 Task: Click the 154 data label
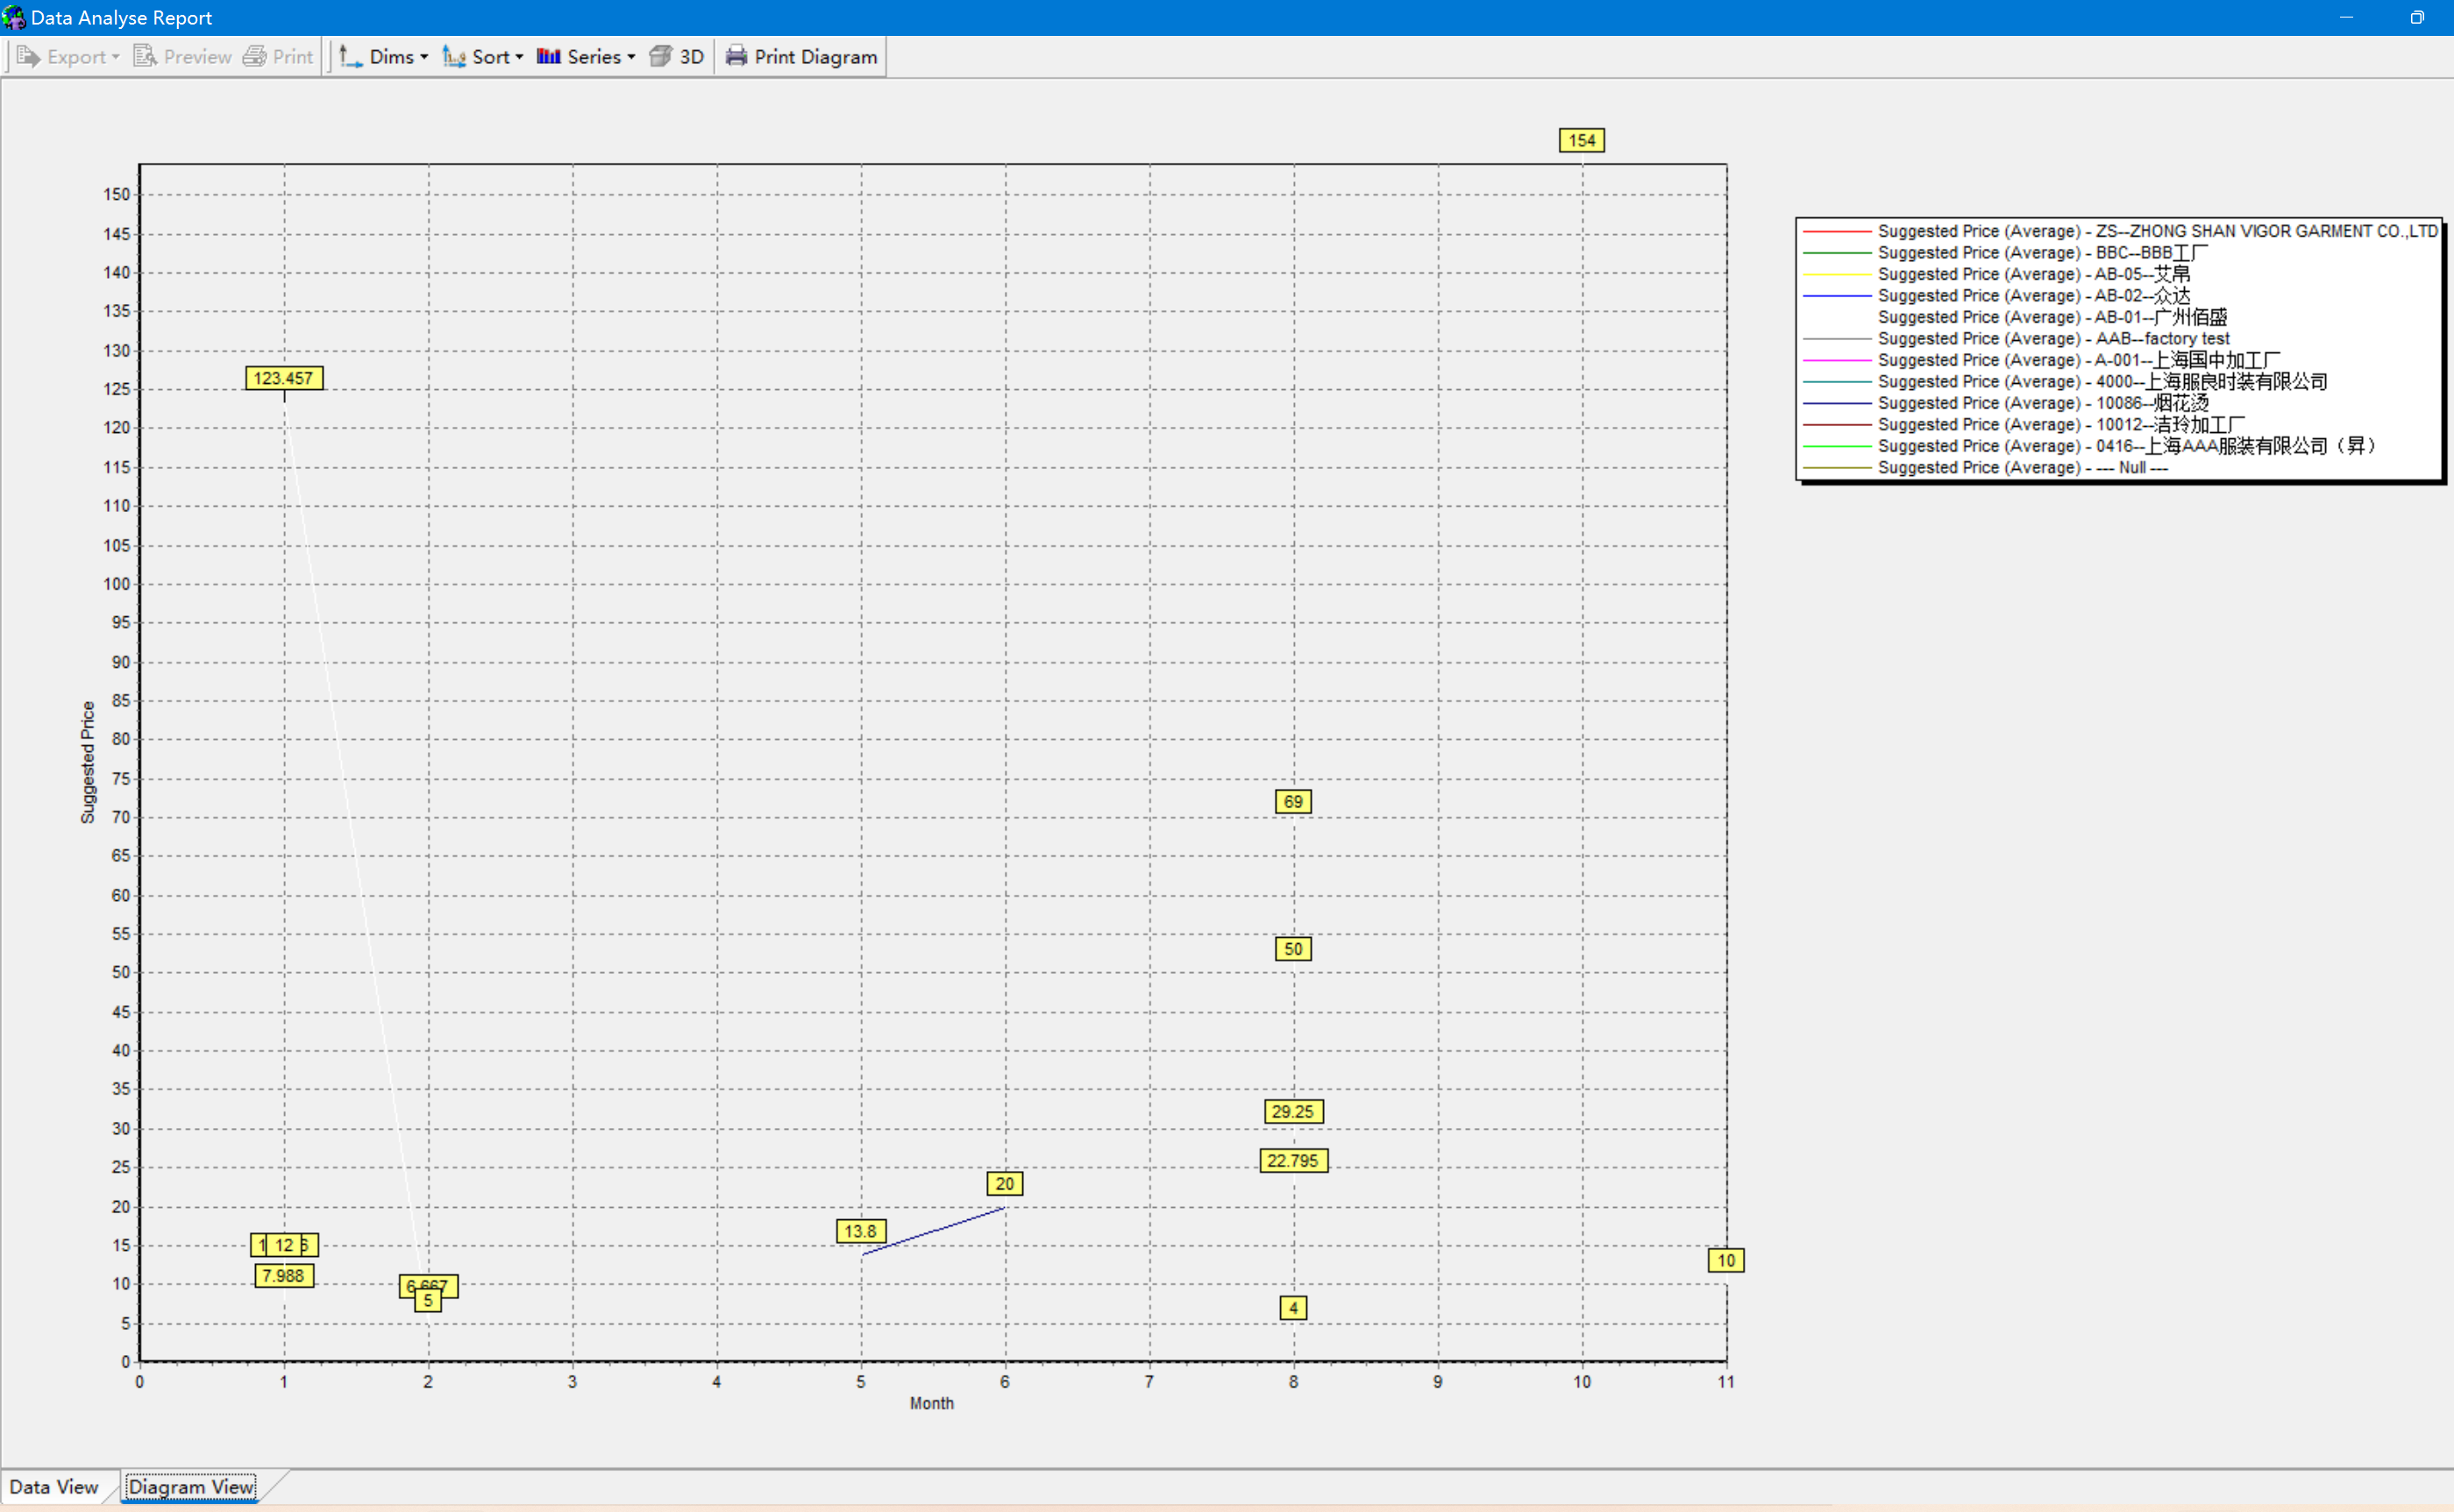click(1581, 141)
